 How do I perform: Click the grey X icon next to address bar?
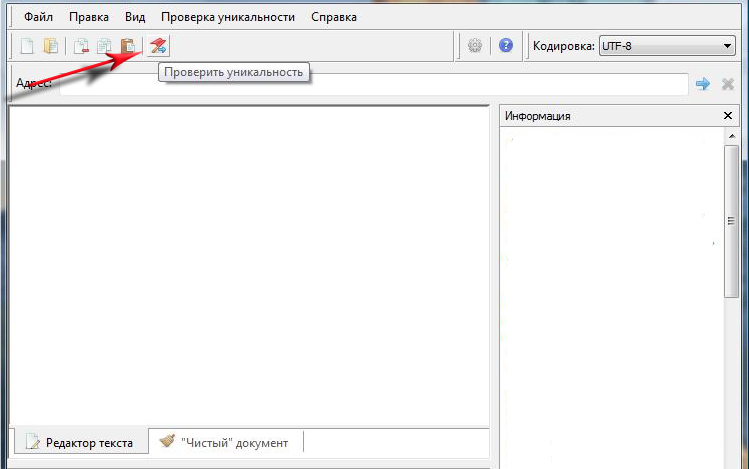(x=728, y=84)
